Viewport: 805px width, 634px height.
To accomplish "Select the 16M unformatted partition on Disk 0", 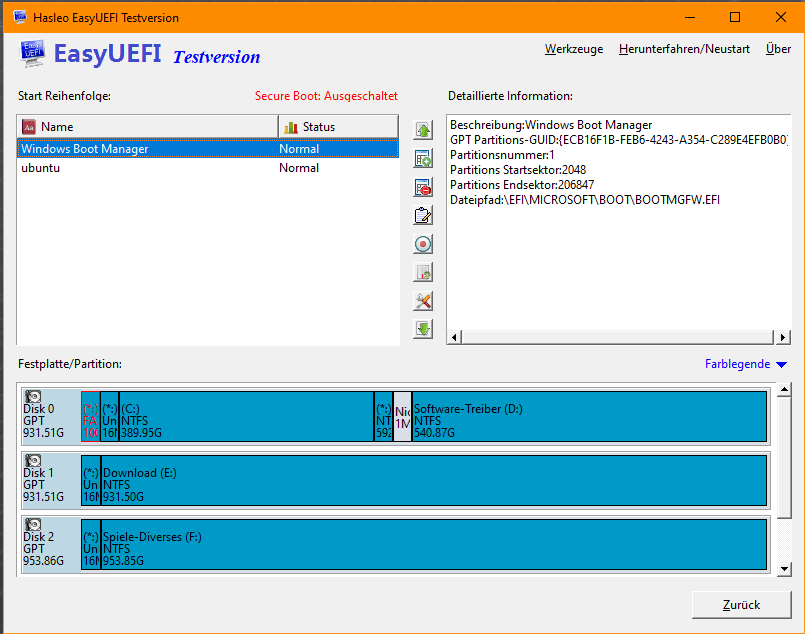I will pyautogui.click(x=109, y=416).
